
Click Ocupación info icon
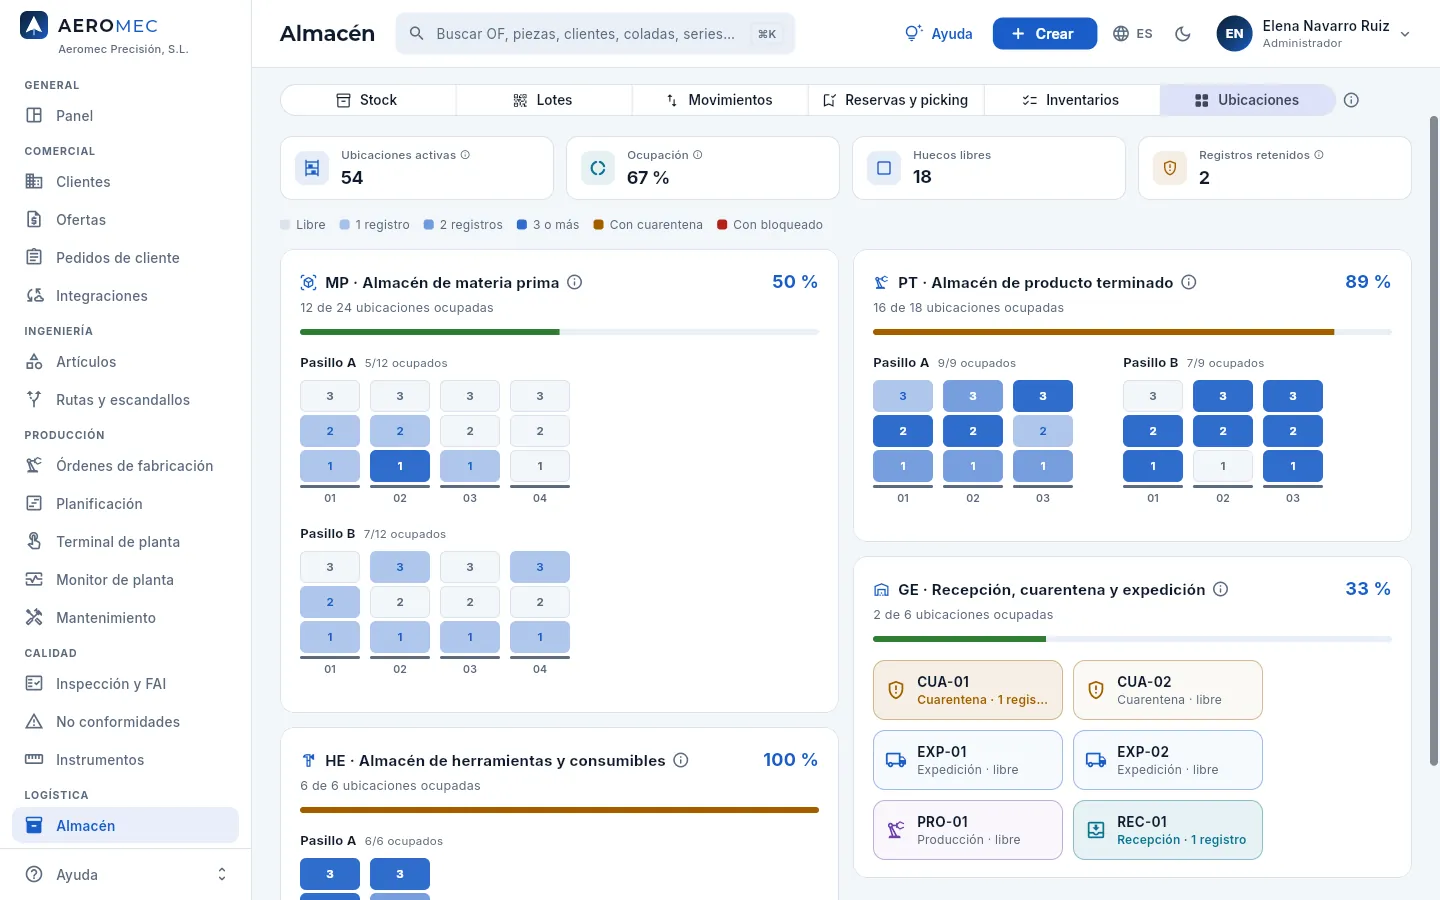pos(698,155)
